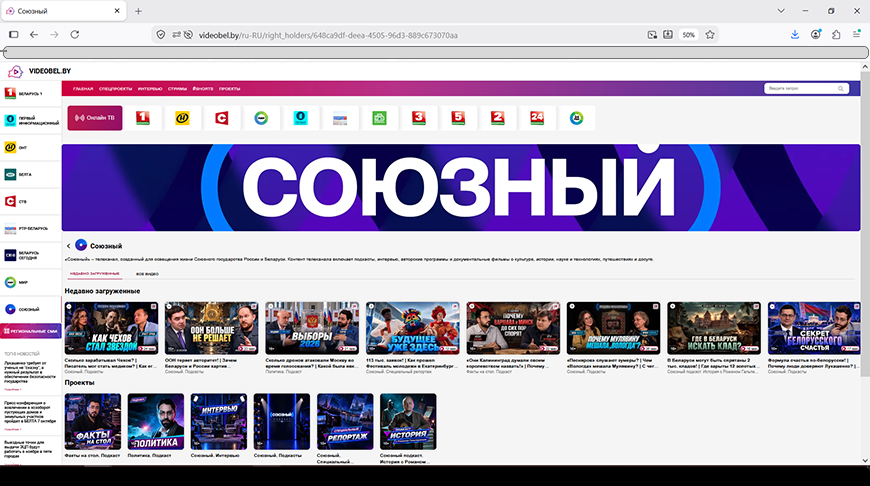Open the Где в Беларуси искать клад video
Viewport: 870px width, 486px height.
coord(714,328)
